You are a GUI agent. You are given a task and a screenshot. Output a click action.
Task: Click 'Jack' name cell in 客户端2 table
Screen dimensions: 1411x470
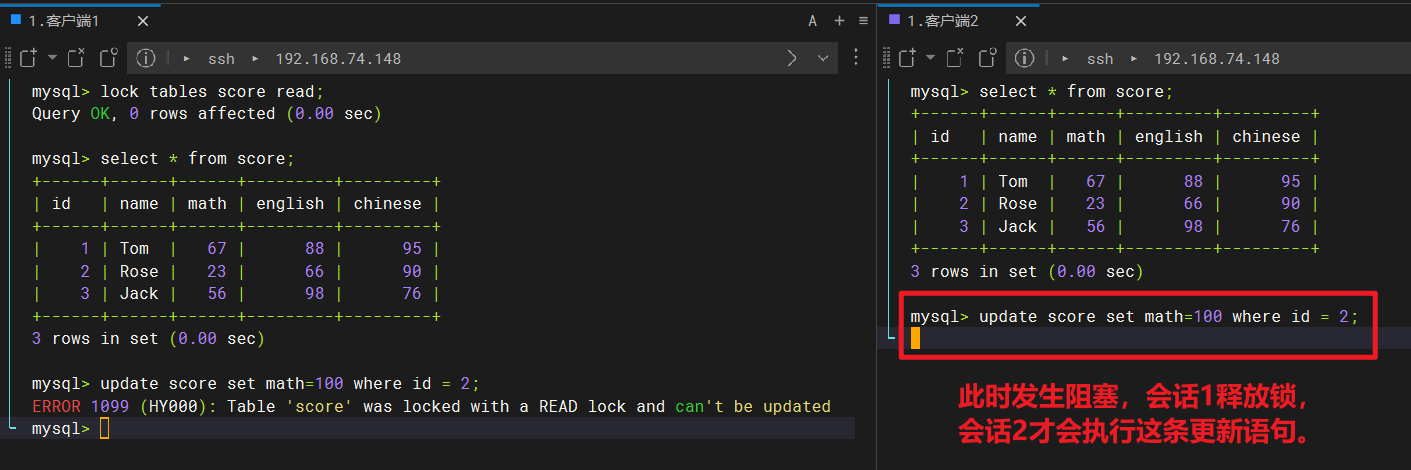pyautogui.click(x=1018, y=227)
